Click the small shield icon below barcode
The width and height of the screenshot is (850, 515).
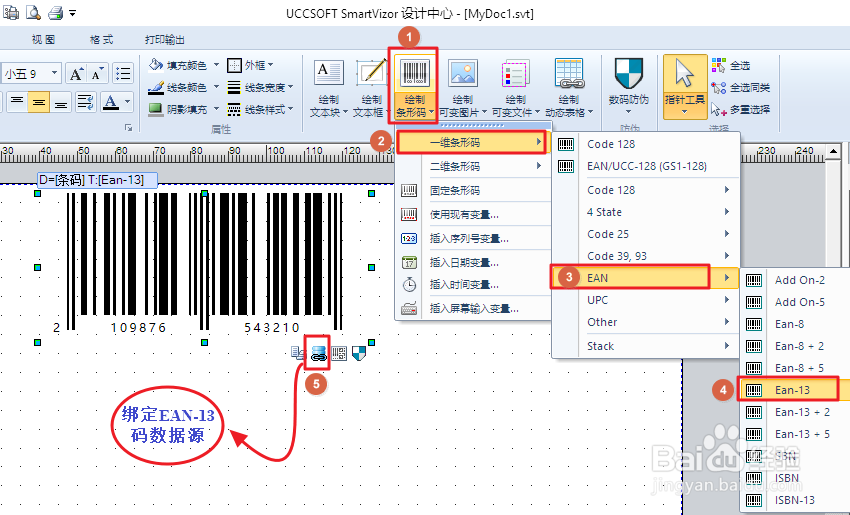(x=359, y=354)
